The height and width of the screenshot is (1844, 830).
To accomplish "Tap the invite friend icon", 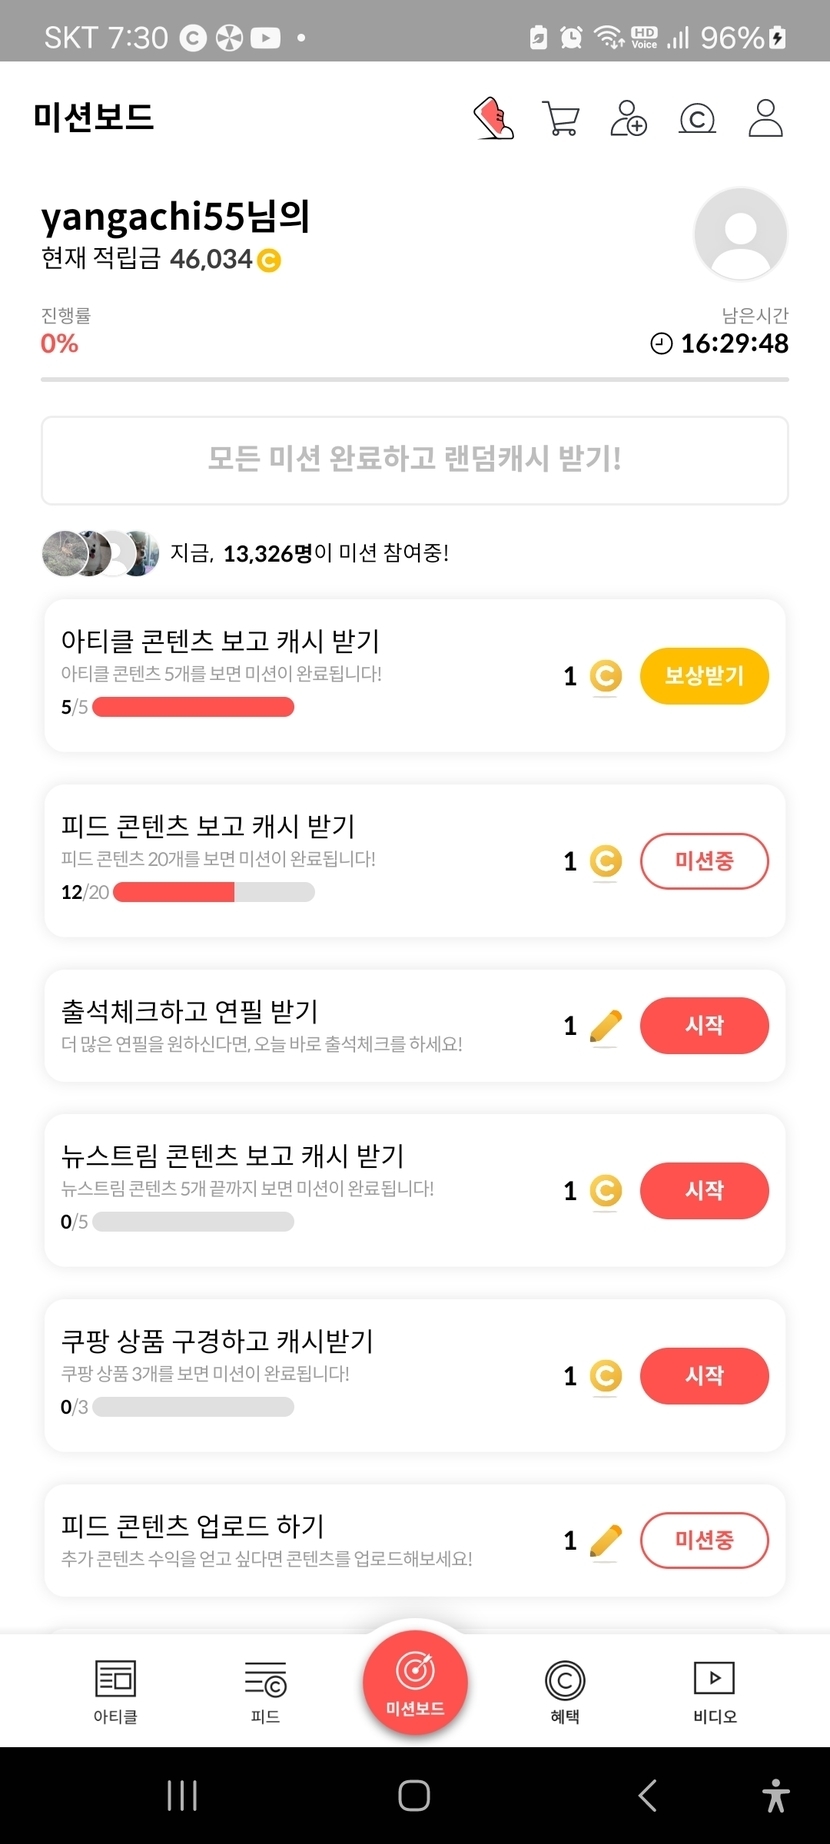I will (628, 118).
